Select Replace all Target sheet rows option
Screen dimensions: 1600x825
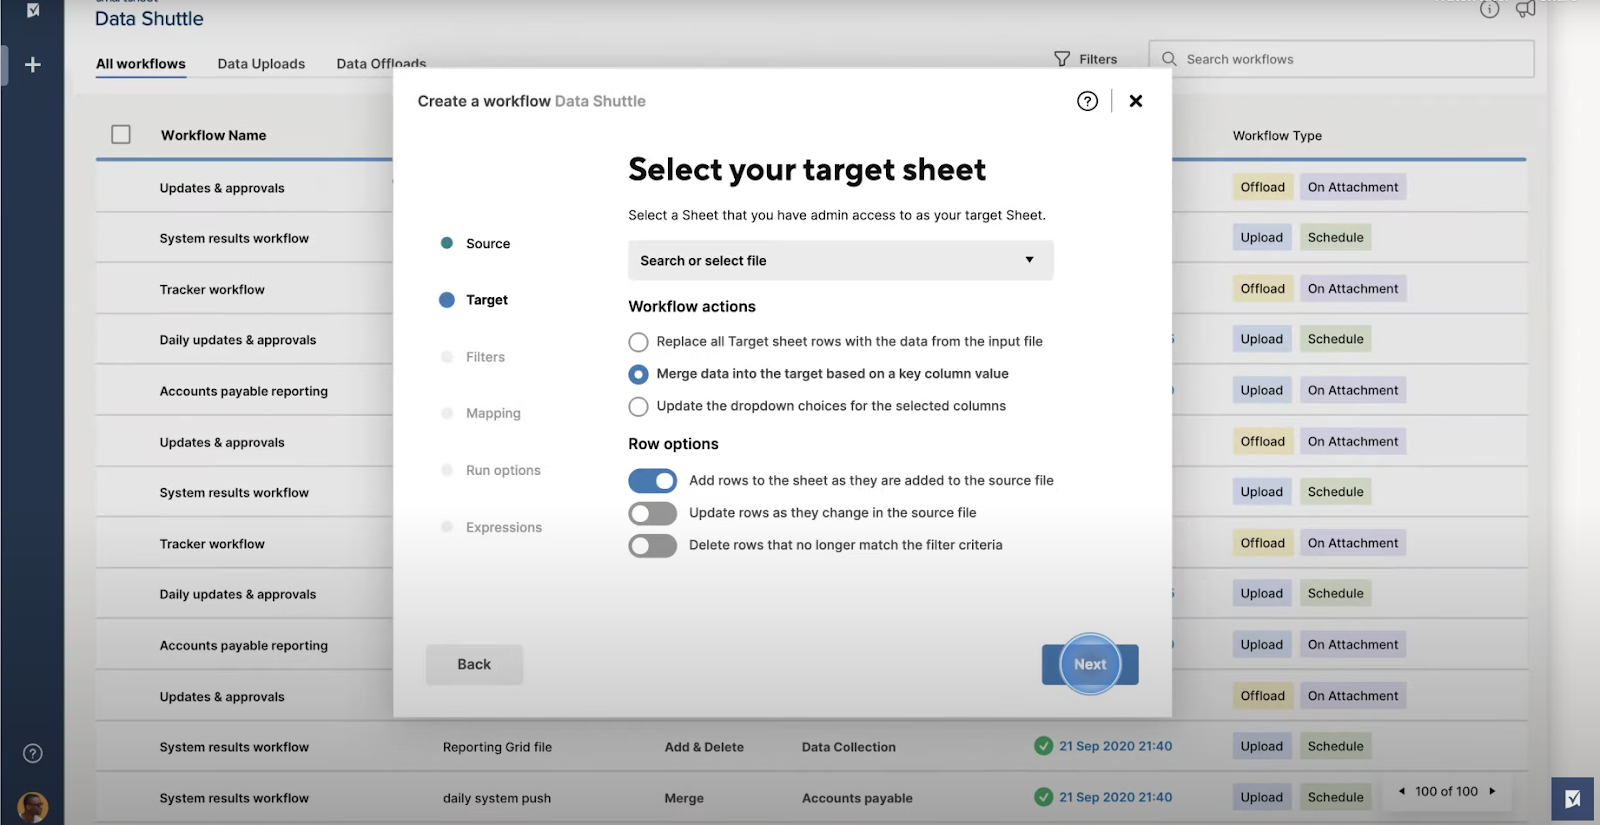click(638, 342)
